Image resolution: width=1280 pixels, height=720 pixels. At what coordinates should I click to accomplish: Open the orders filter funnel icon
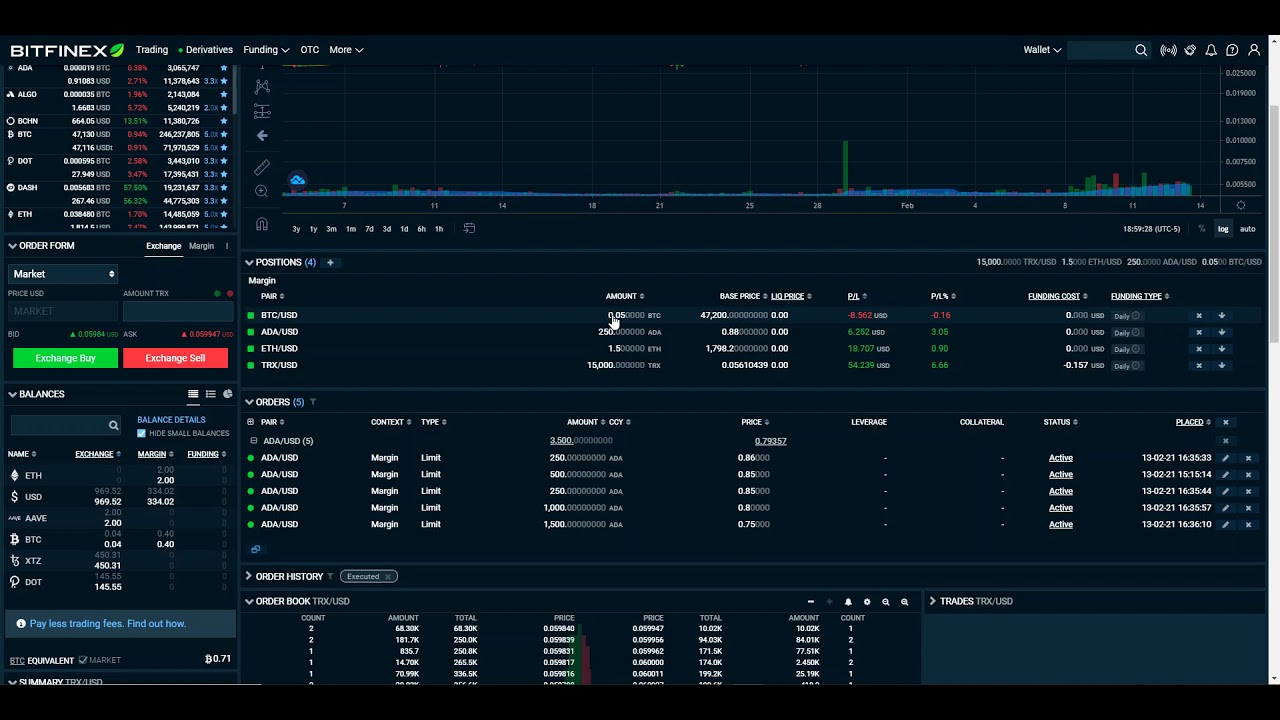click(313, 402)
